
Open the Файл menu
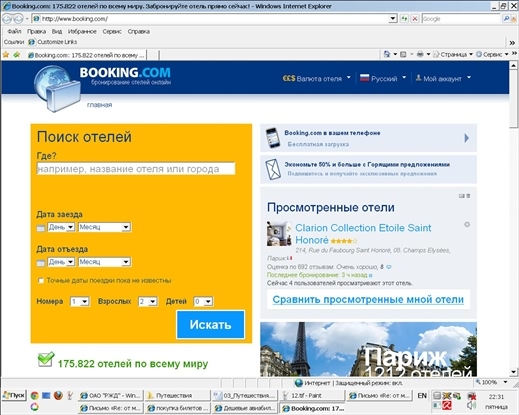tap(14, 31)
